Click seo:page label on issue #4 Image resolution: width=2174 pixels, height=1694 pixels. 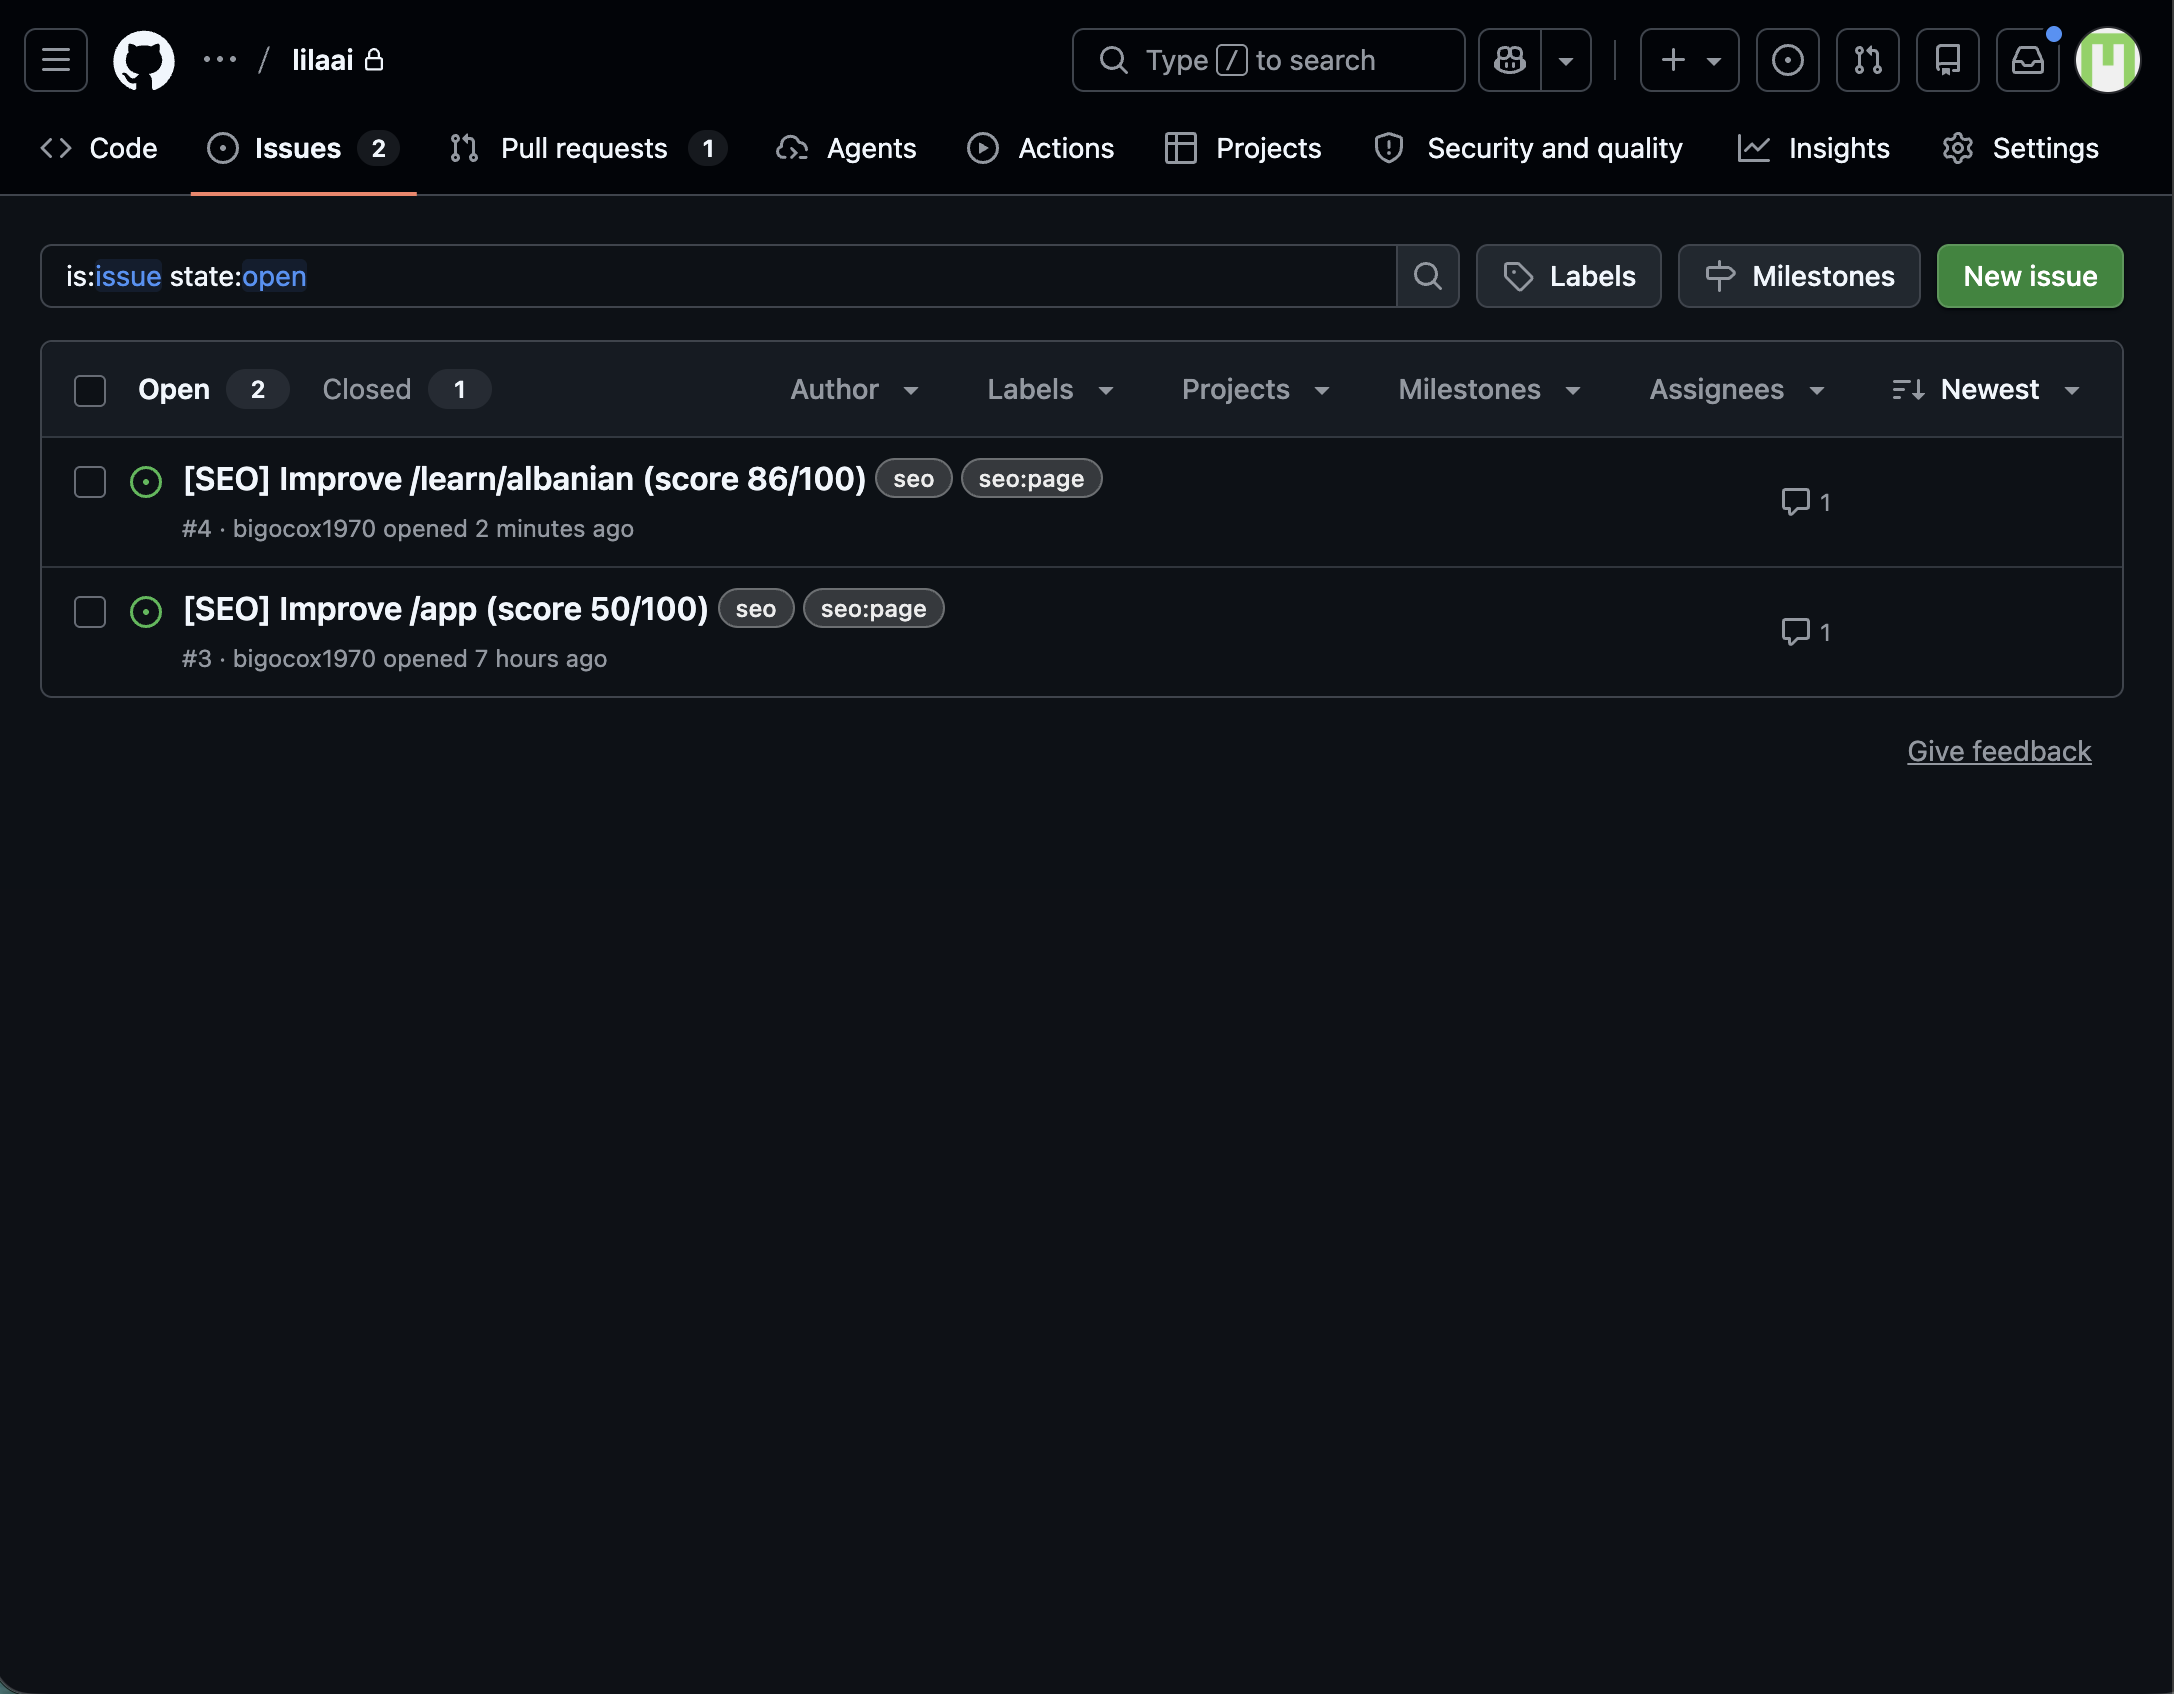coord(1031,479)
